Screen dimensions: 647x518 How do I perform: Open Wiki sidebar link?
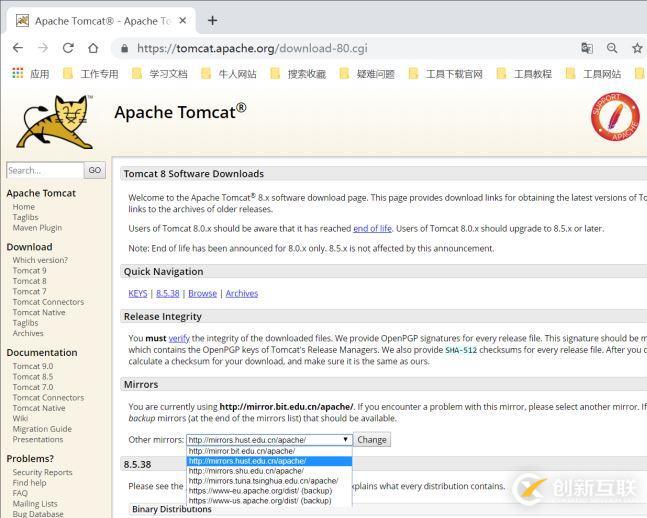click(20, 419)
